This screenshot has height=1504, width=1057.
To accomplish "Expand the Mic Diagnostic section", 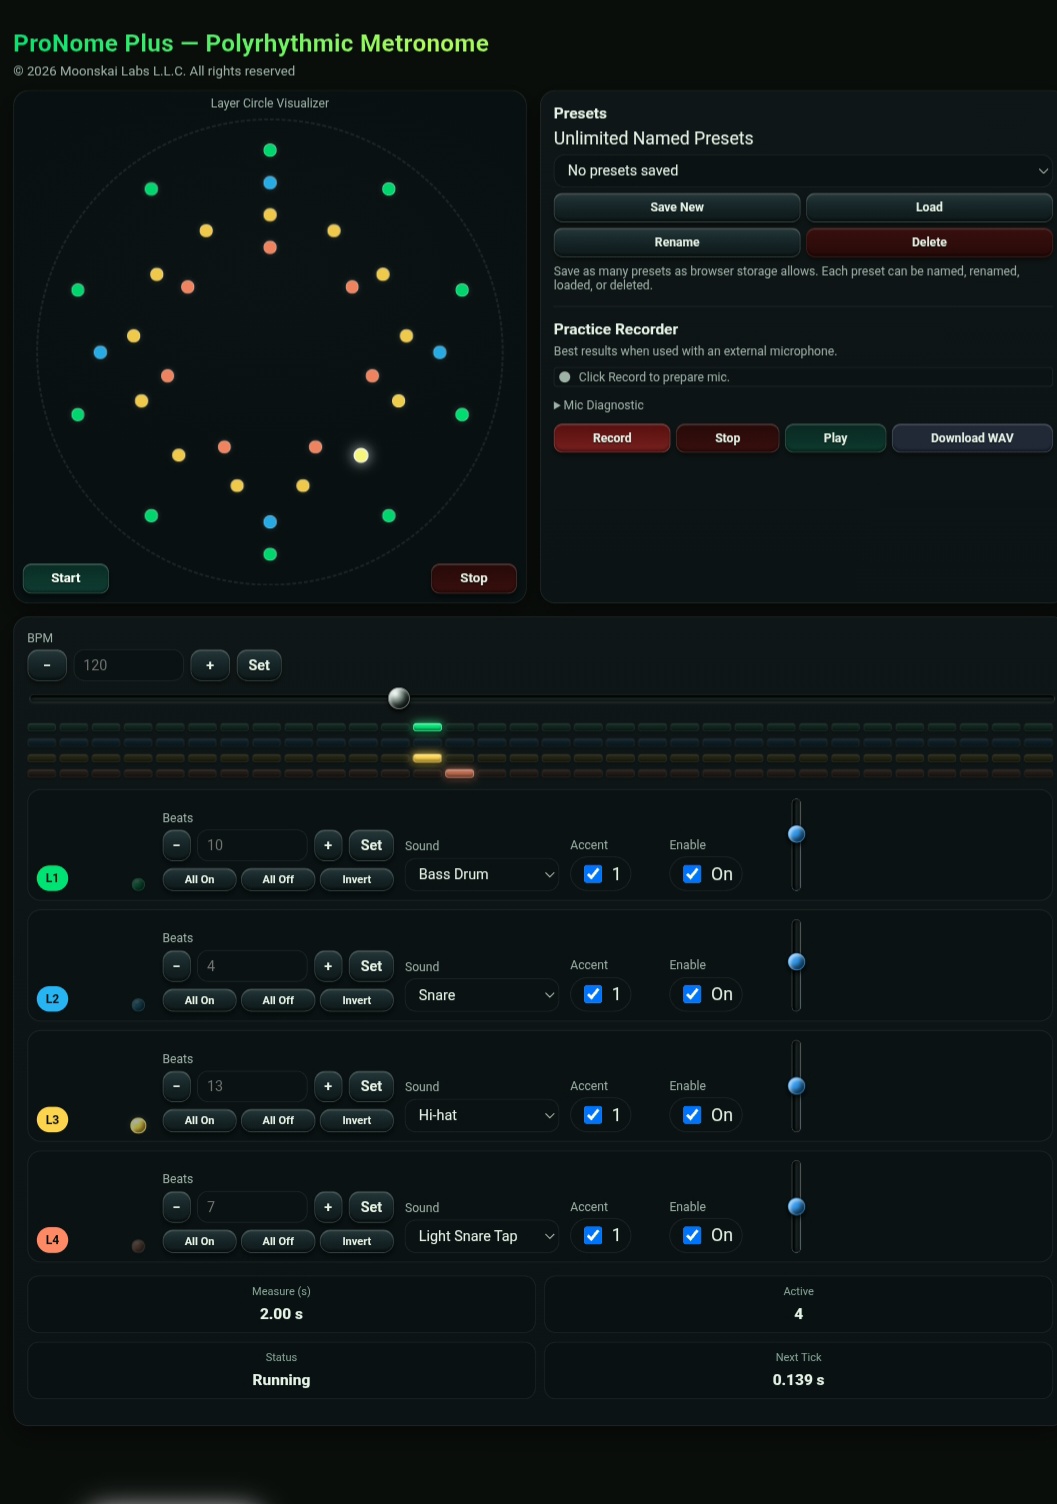I will 599,405.
